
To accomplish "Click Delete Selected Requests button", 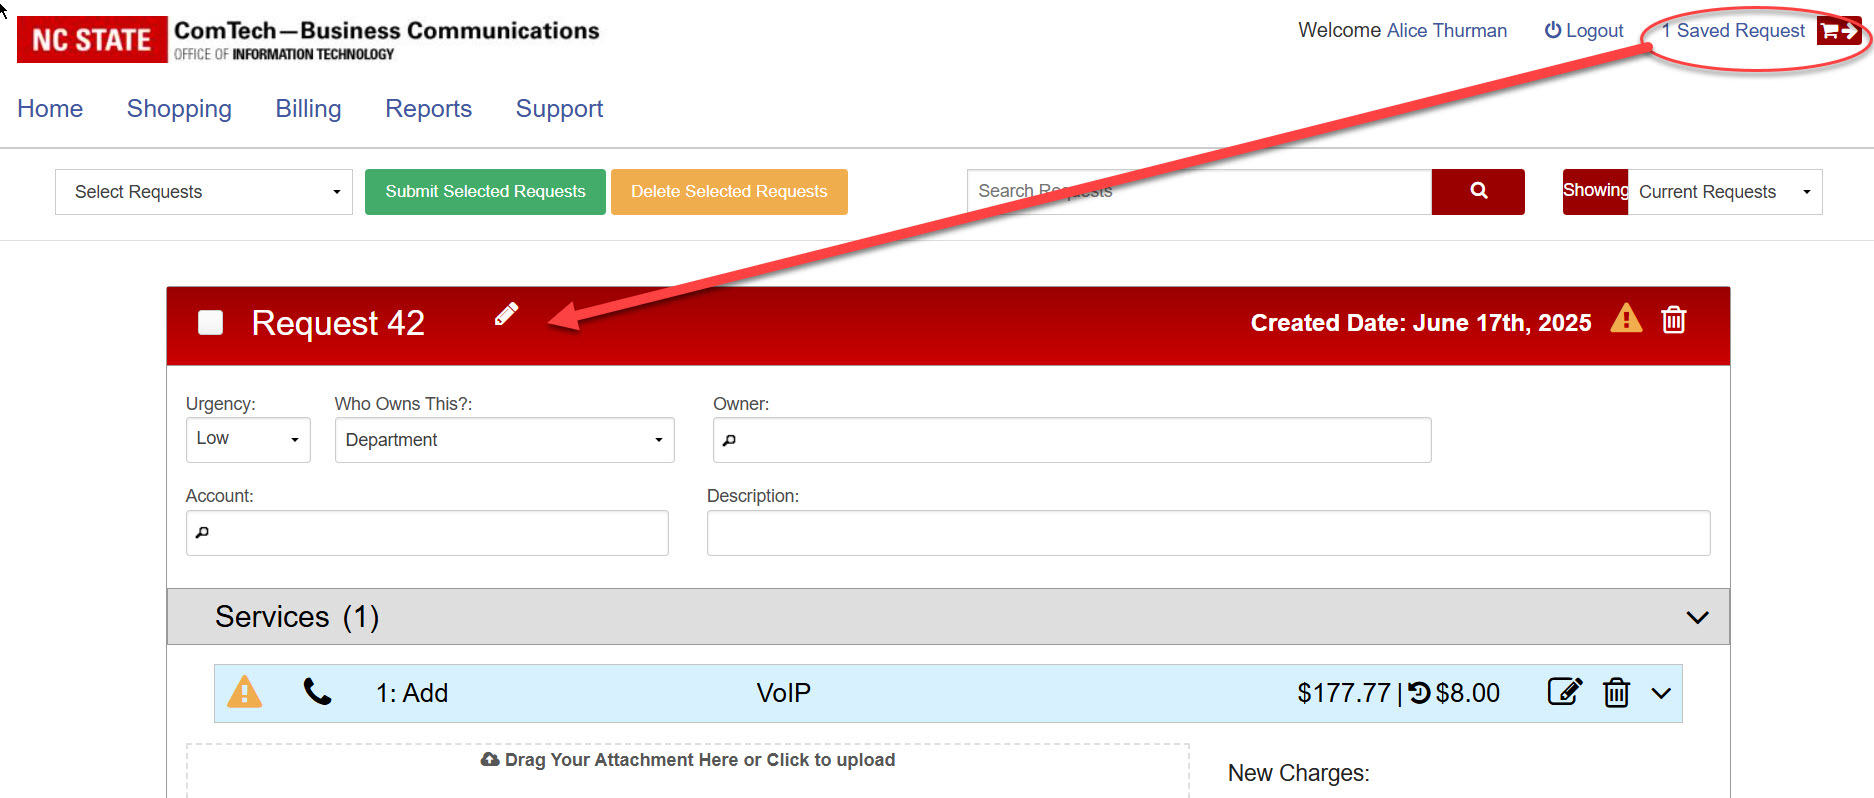I will (x=729, y=192).
